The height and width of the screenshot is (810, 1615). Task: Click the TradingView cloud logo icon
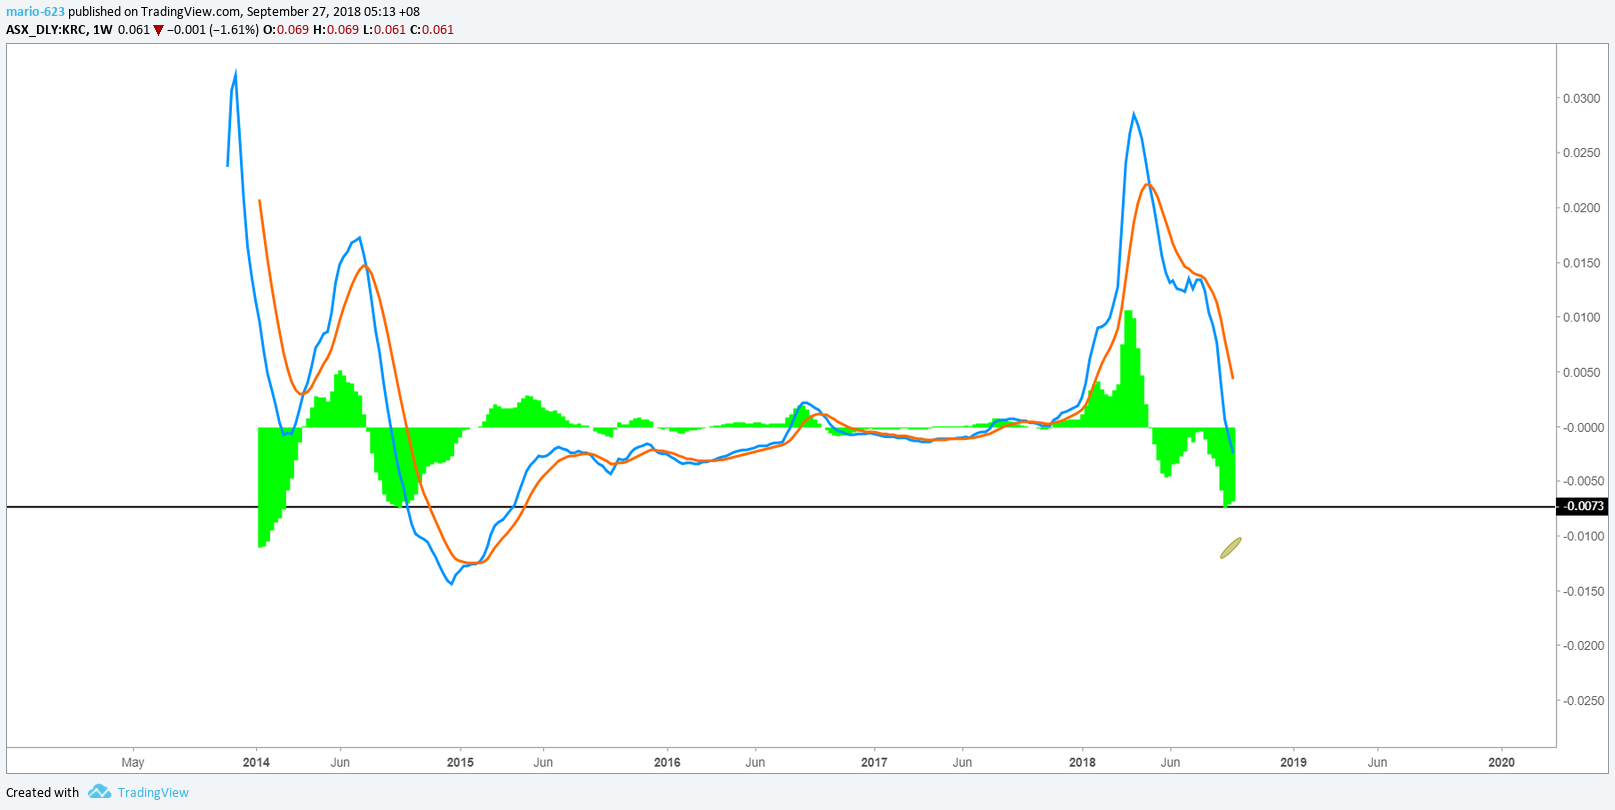[x=99, y=792]
